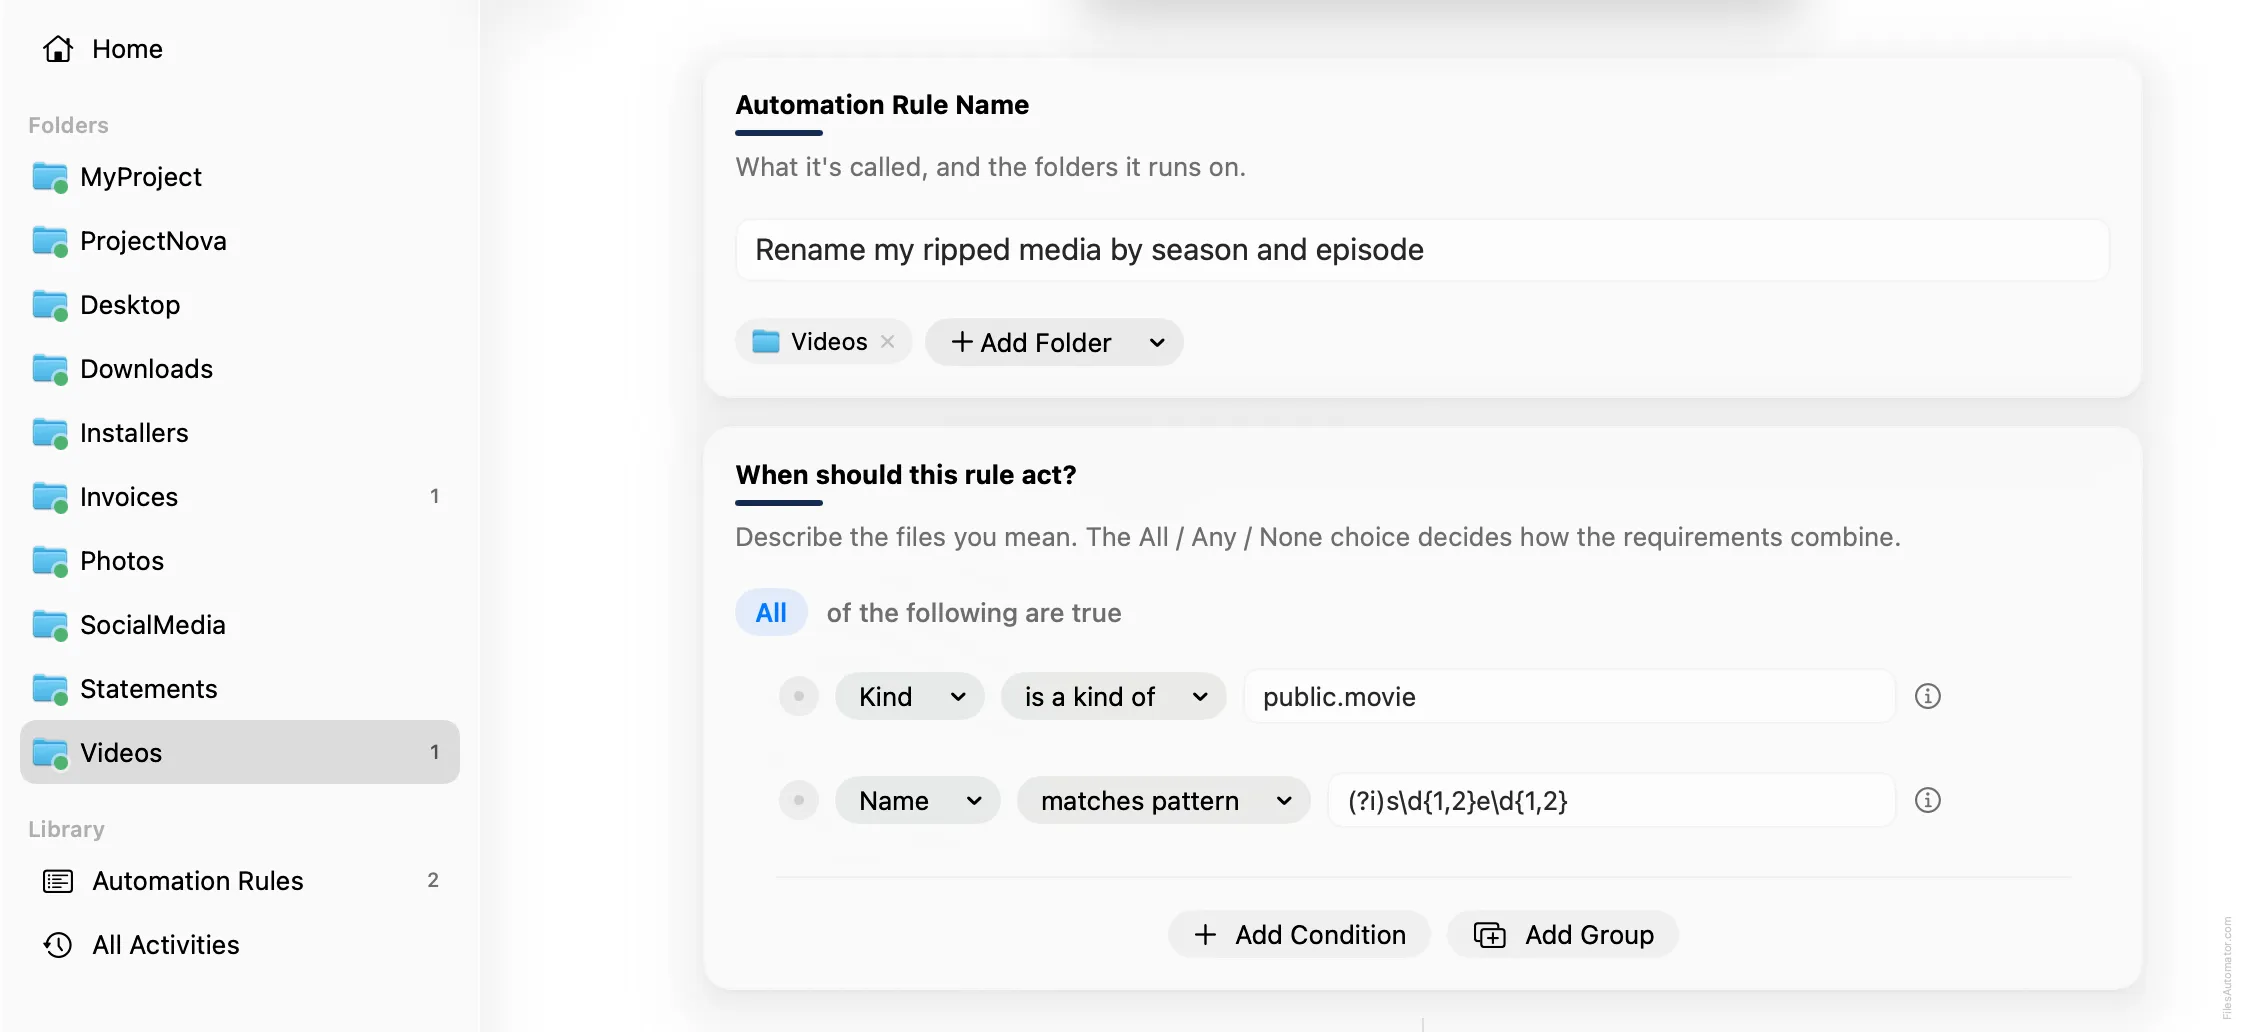Open All Activities history
Image resolution: width=2246 pixels, height=1032 pixels.
point(240,945)
